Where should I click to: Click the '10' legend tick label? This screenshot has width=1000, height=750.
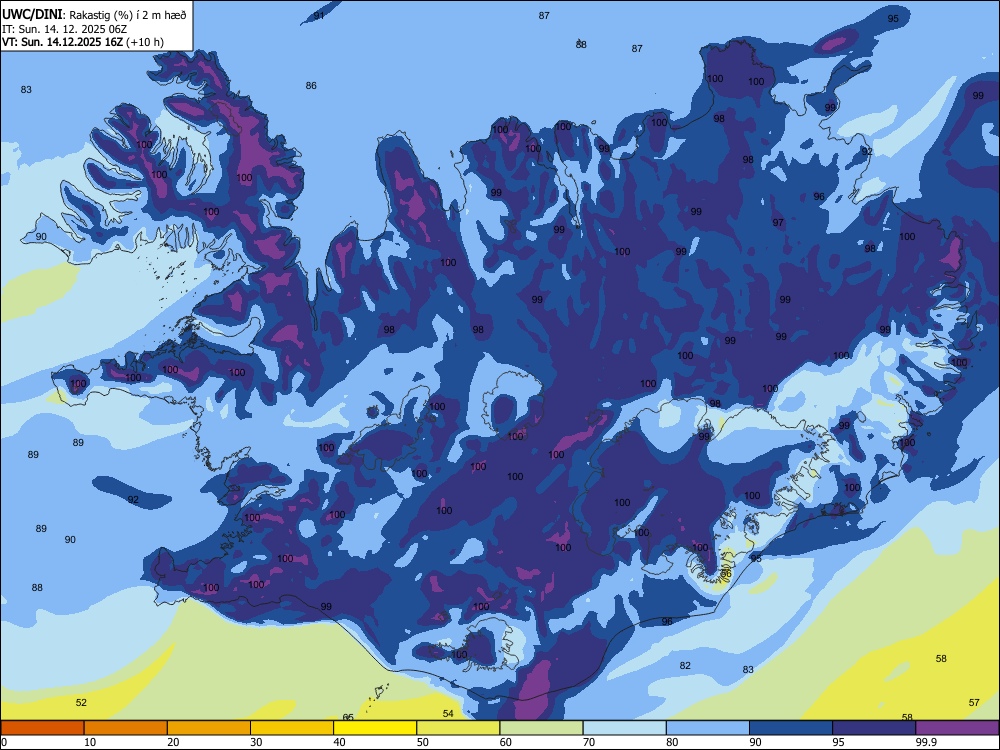[x=91, y=742]
